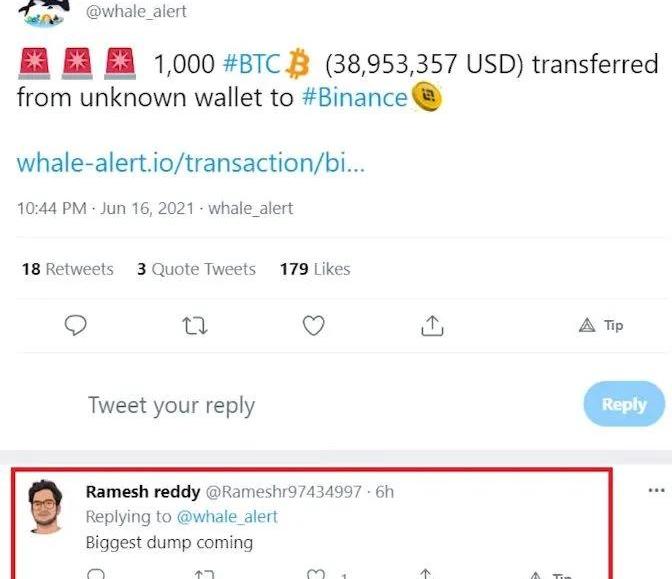The height and width of the screenshot is (579, 672).
Task: Open Ramesh reddy's profile picture
Action: 45,506
